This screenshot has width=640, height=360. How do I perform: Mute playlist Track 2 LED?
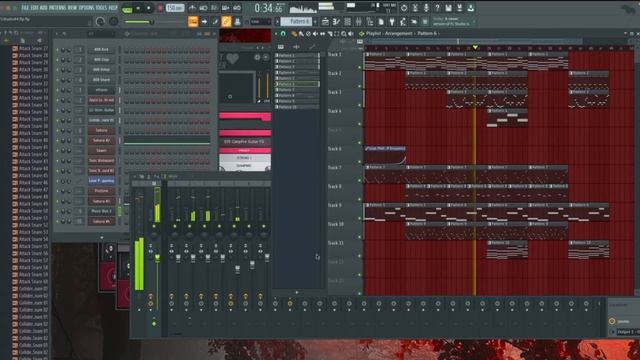pos(360,86)
